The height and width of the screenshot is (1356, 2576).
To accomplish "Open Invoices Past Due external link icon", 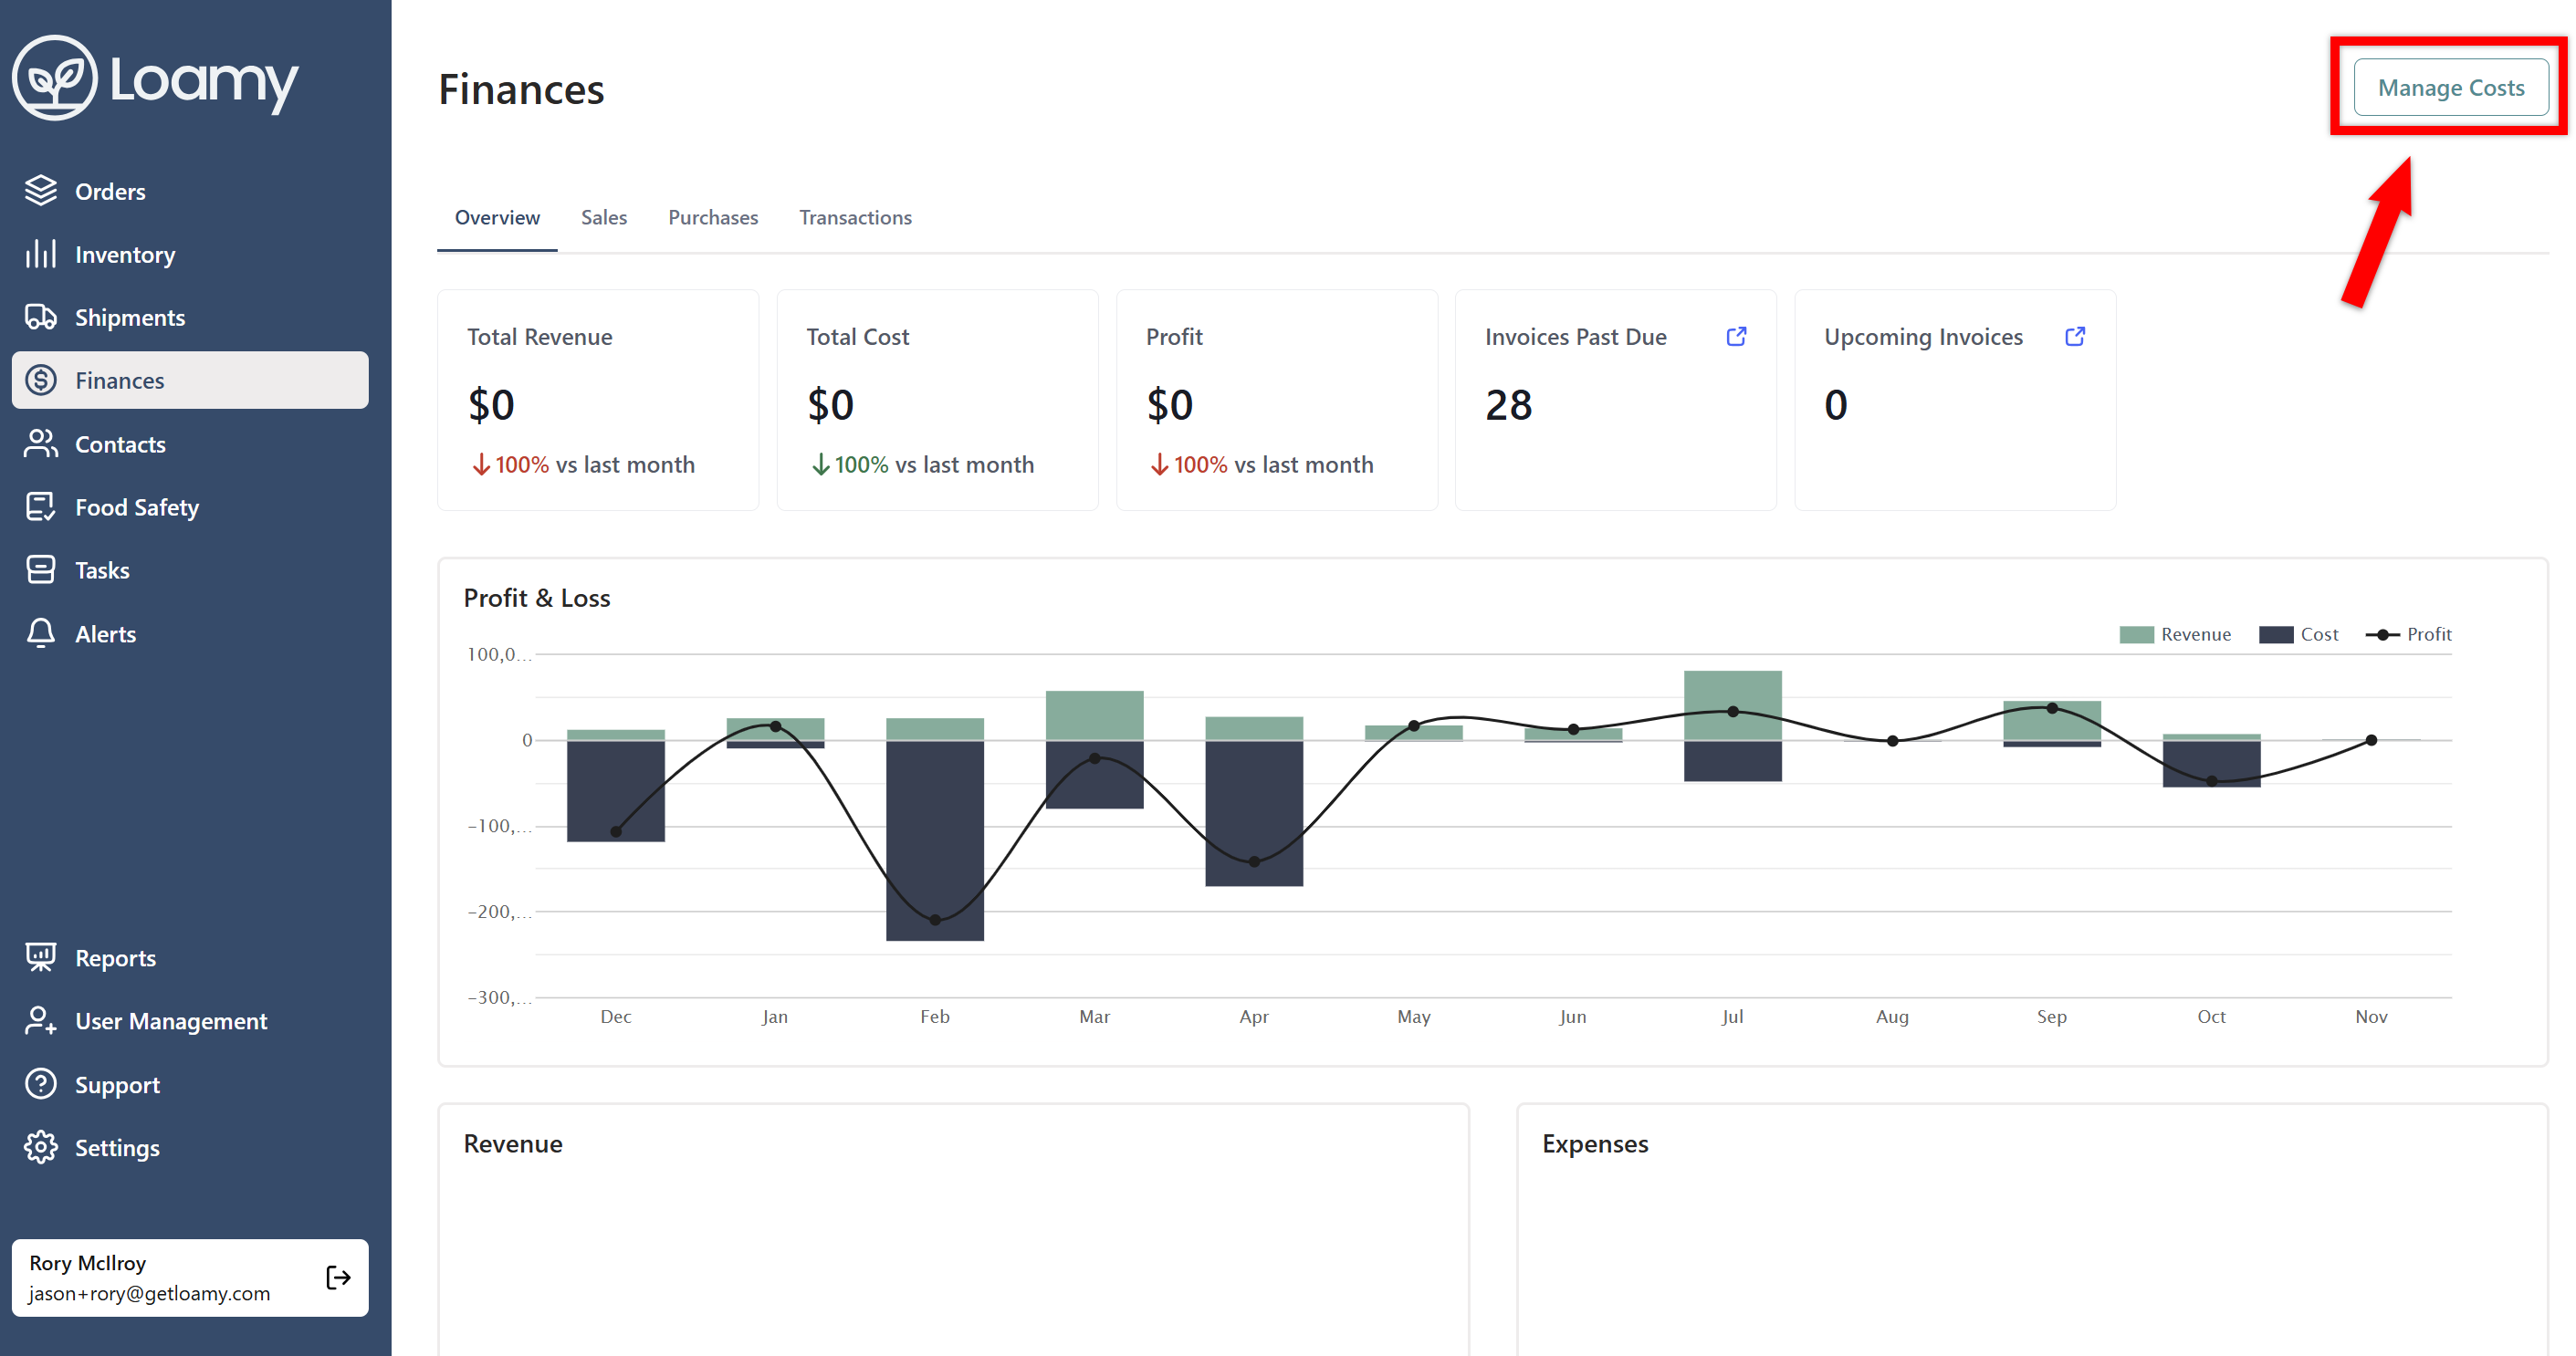I will point(1736,337).
